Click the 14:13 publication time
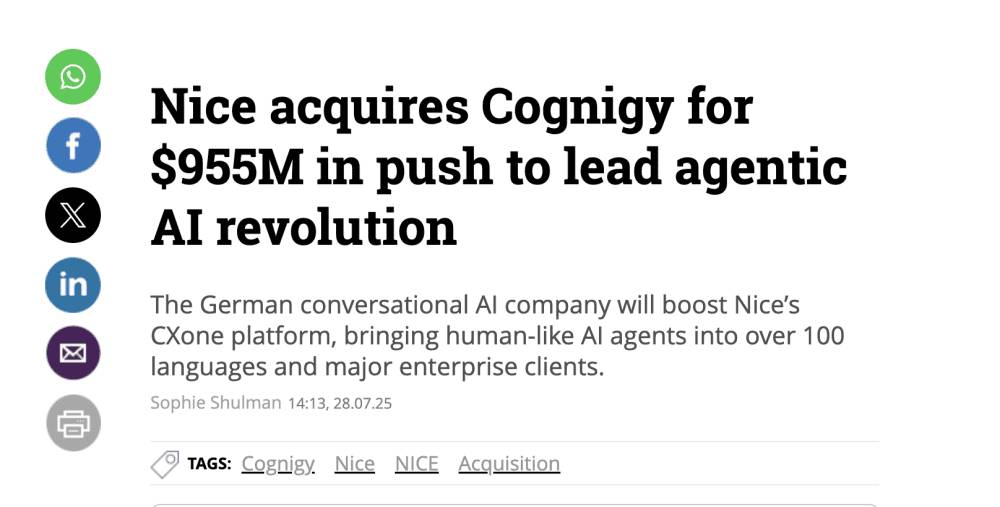The height and width of the screenshot is (507, 1000). (306, 403)
